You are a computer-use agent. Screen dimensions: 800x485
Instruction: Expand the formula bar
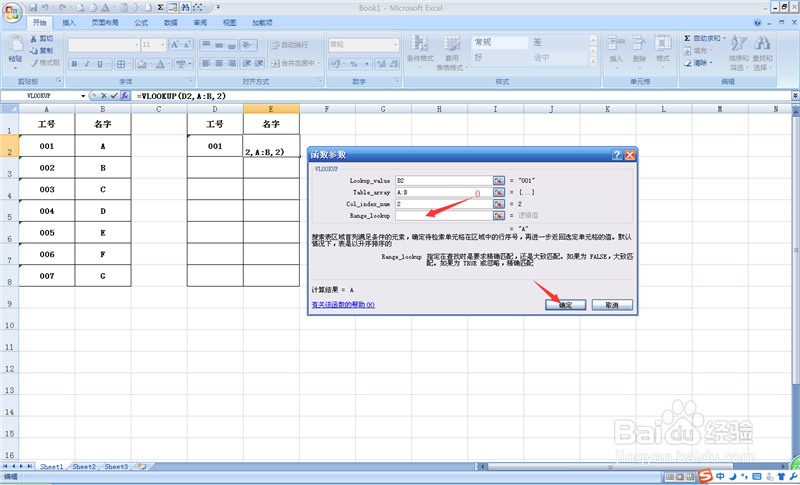click(x=795, y=95)
